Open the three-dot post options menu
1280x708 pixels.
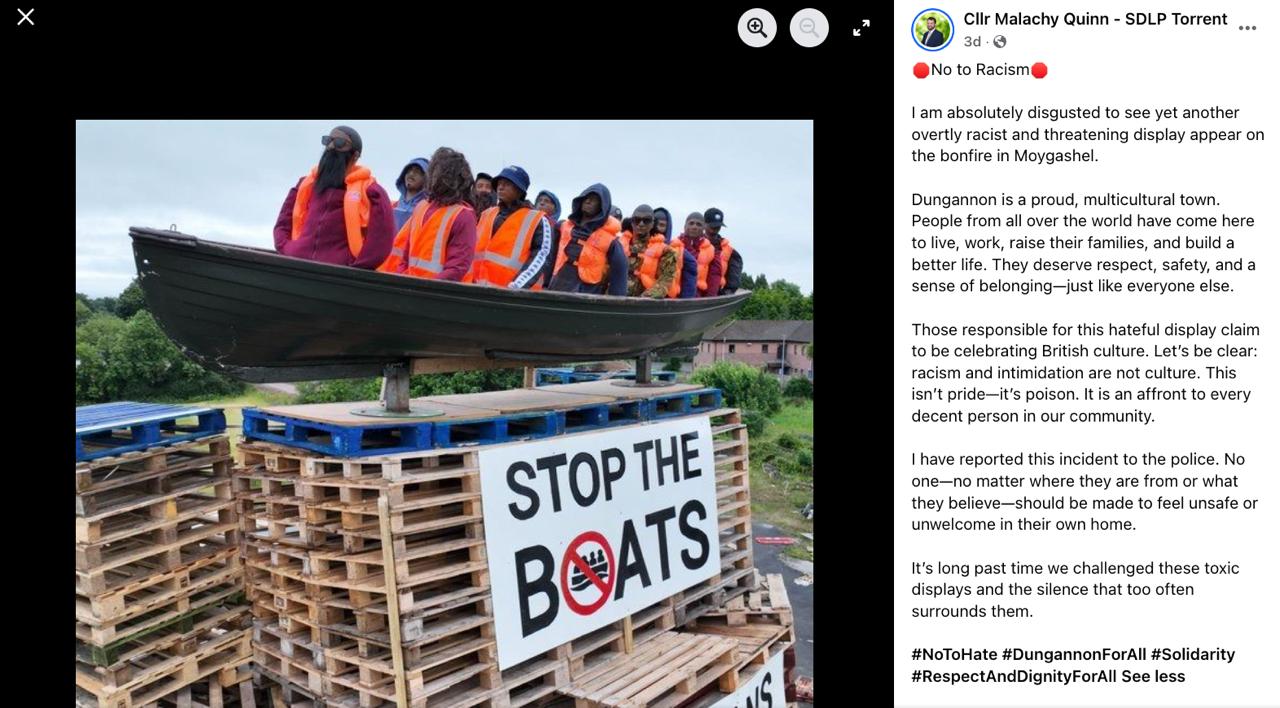tap(1247, 28)
